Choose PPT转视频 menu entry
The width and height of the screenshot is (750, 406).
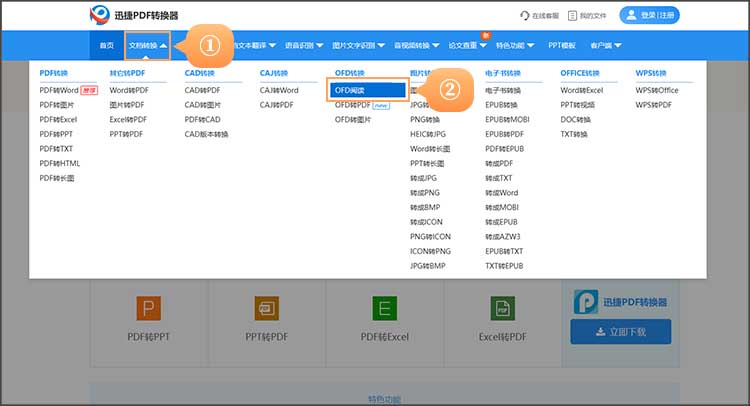click(577, 105)
